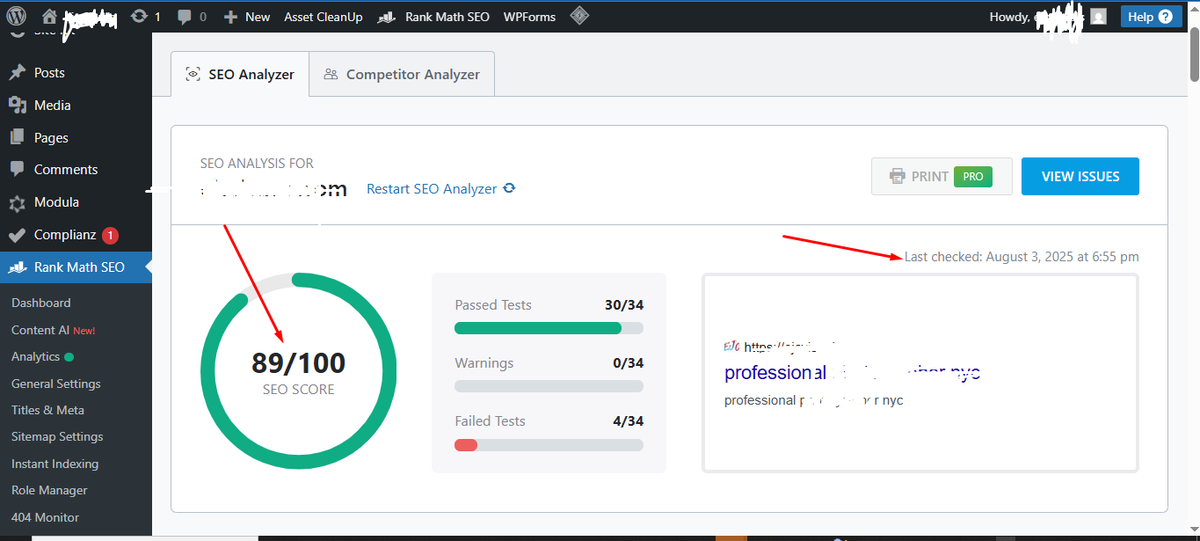Open the comments bubble in admin bar

[x=184, y=17]
